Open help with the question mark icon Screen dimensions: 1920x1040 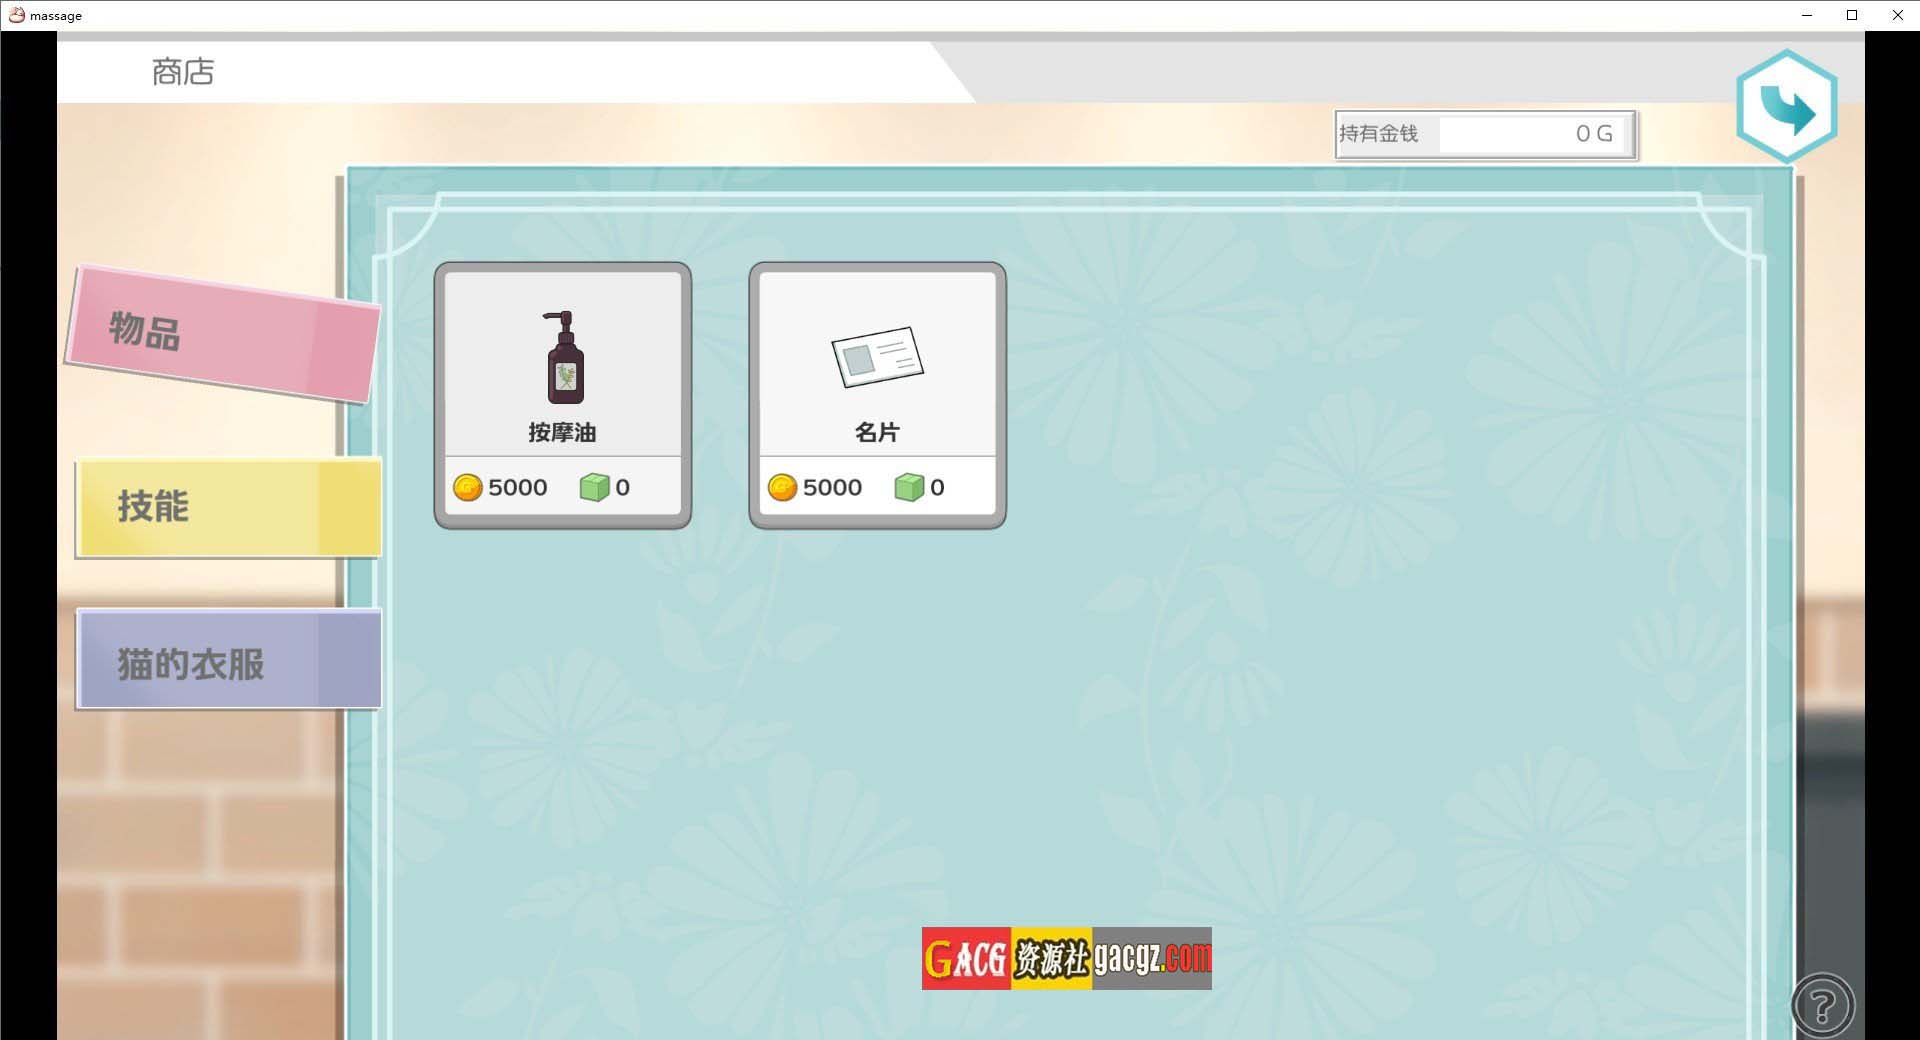(1822, 1005)
